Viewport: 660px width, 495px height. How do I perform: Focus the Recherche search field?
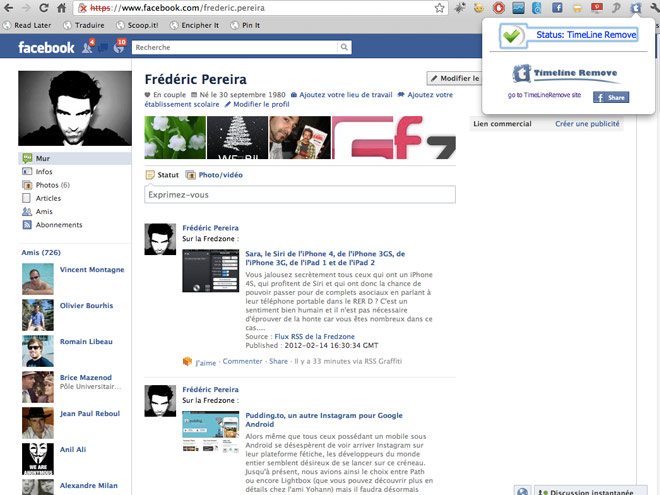[x=235, y=47]
